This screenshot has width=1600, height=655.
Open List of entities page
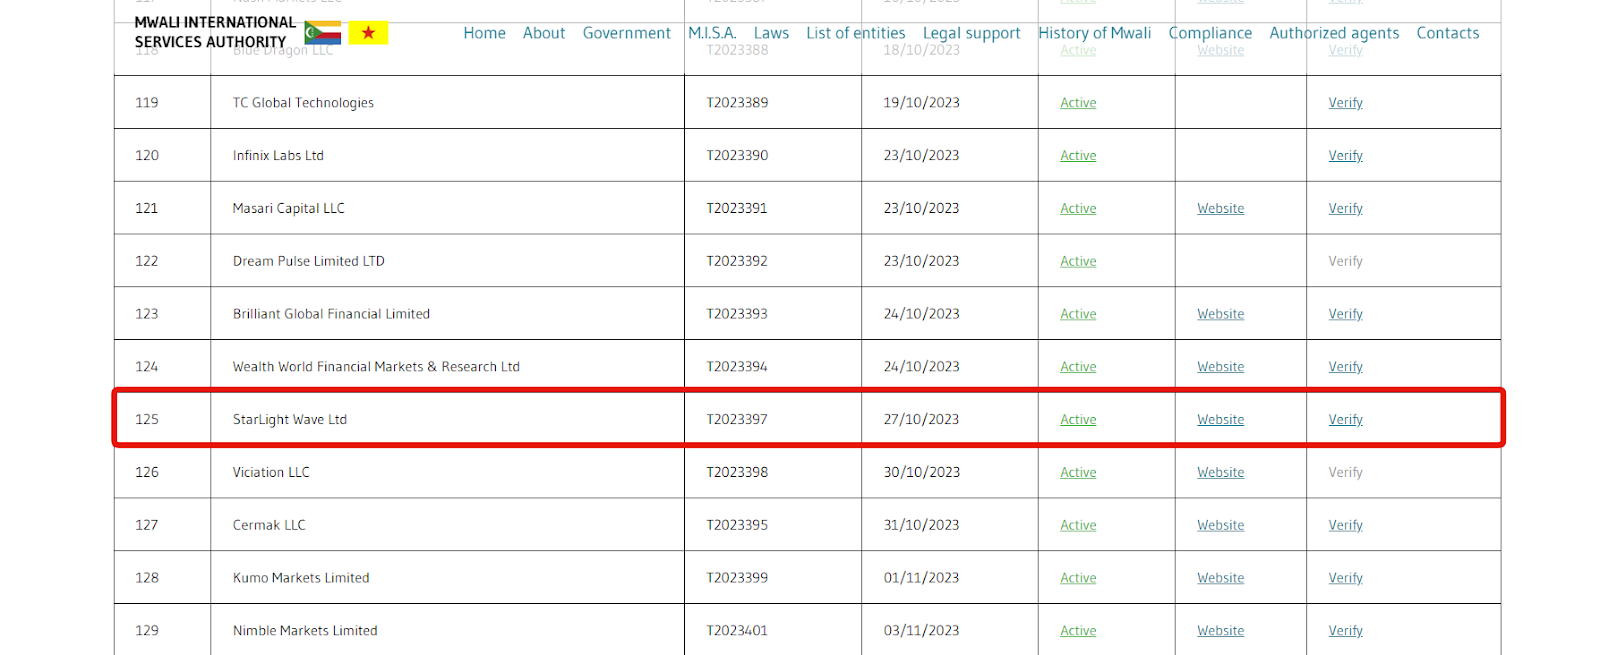click(x=856, y=33)
